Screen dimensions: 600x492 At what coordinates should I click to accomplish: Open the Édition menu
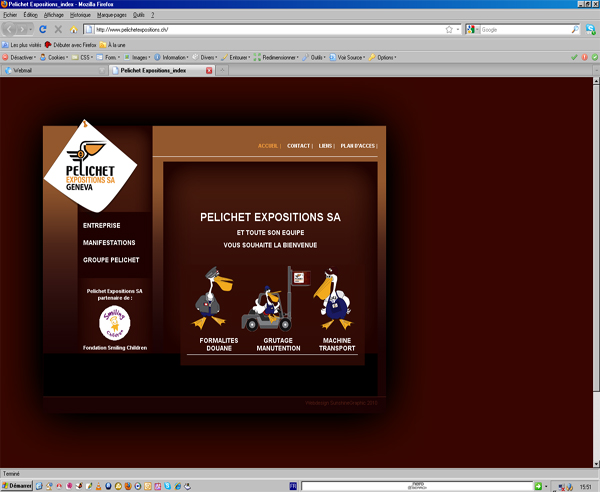tap(30, 15)
